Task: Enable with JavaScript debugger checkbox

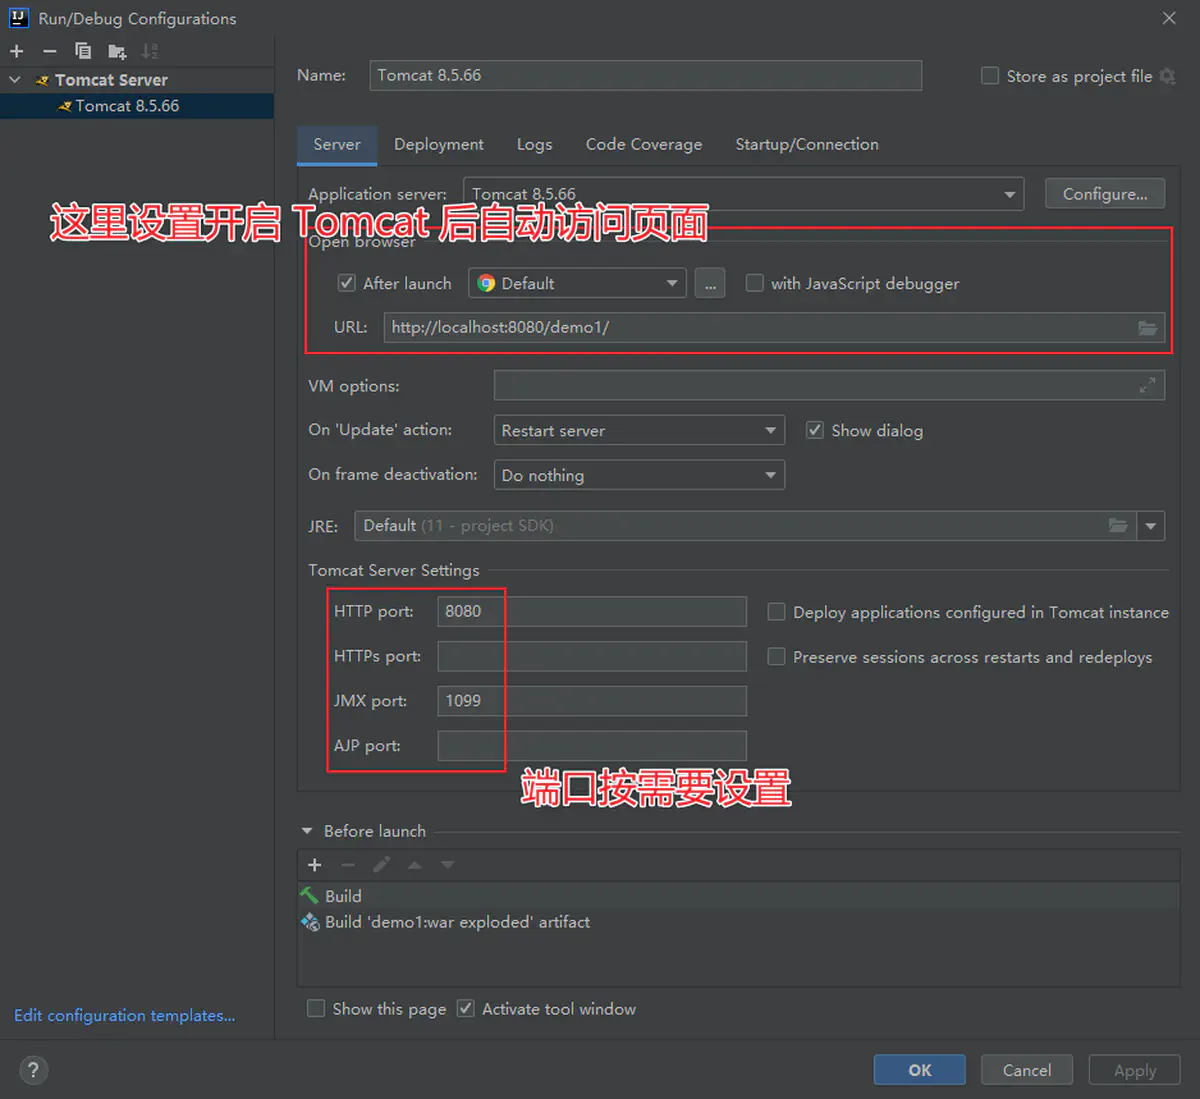Action: coord(754,283)
